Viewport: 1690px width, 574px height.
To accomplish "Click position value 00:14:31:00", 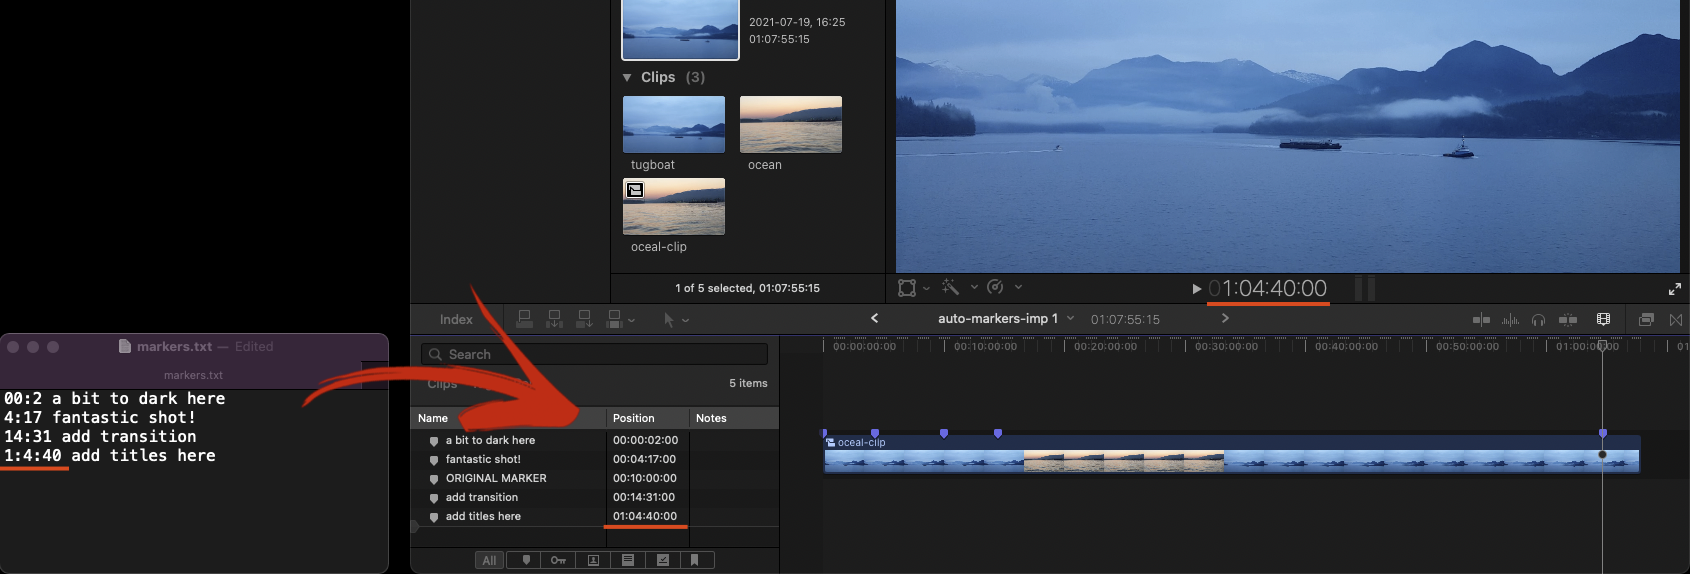I will [x=644, y=497].
